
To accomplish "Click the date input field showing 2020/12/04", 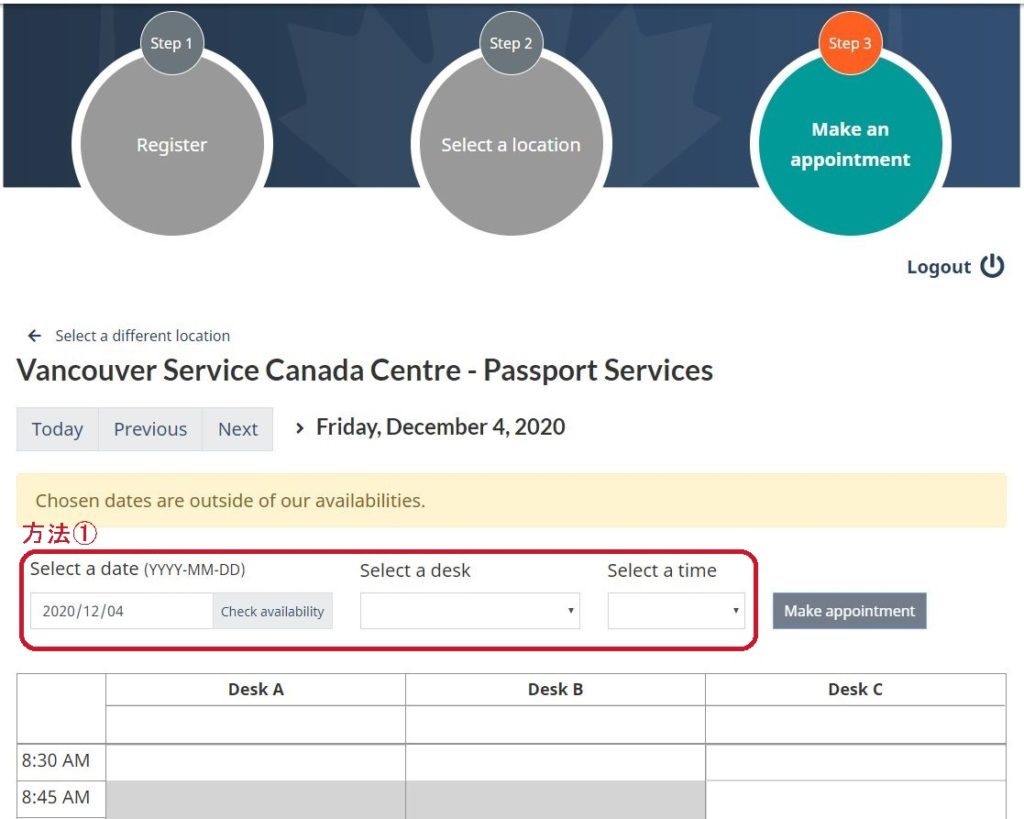I will pyautogui.click(x=121, y=611).
